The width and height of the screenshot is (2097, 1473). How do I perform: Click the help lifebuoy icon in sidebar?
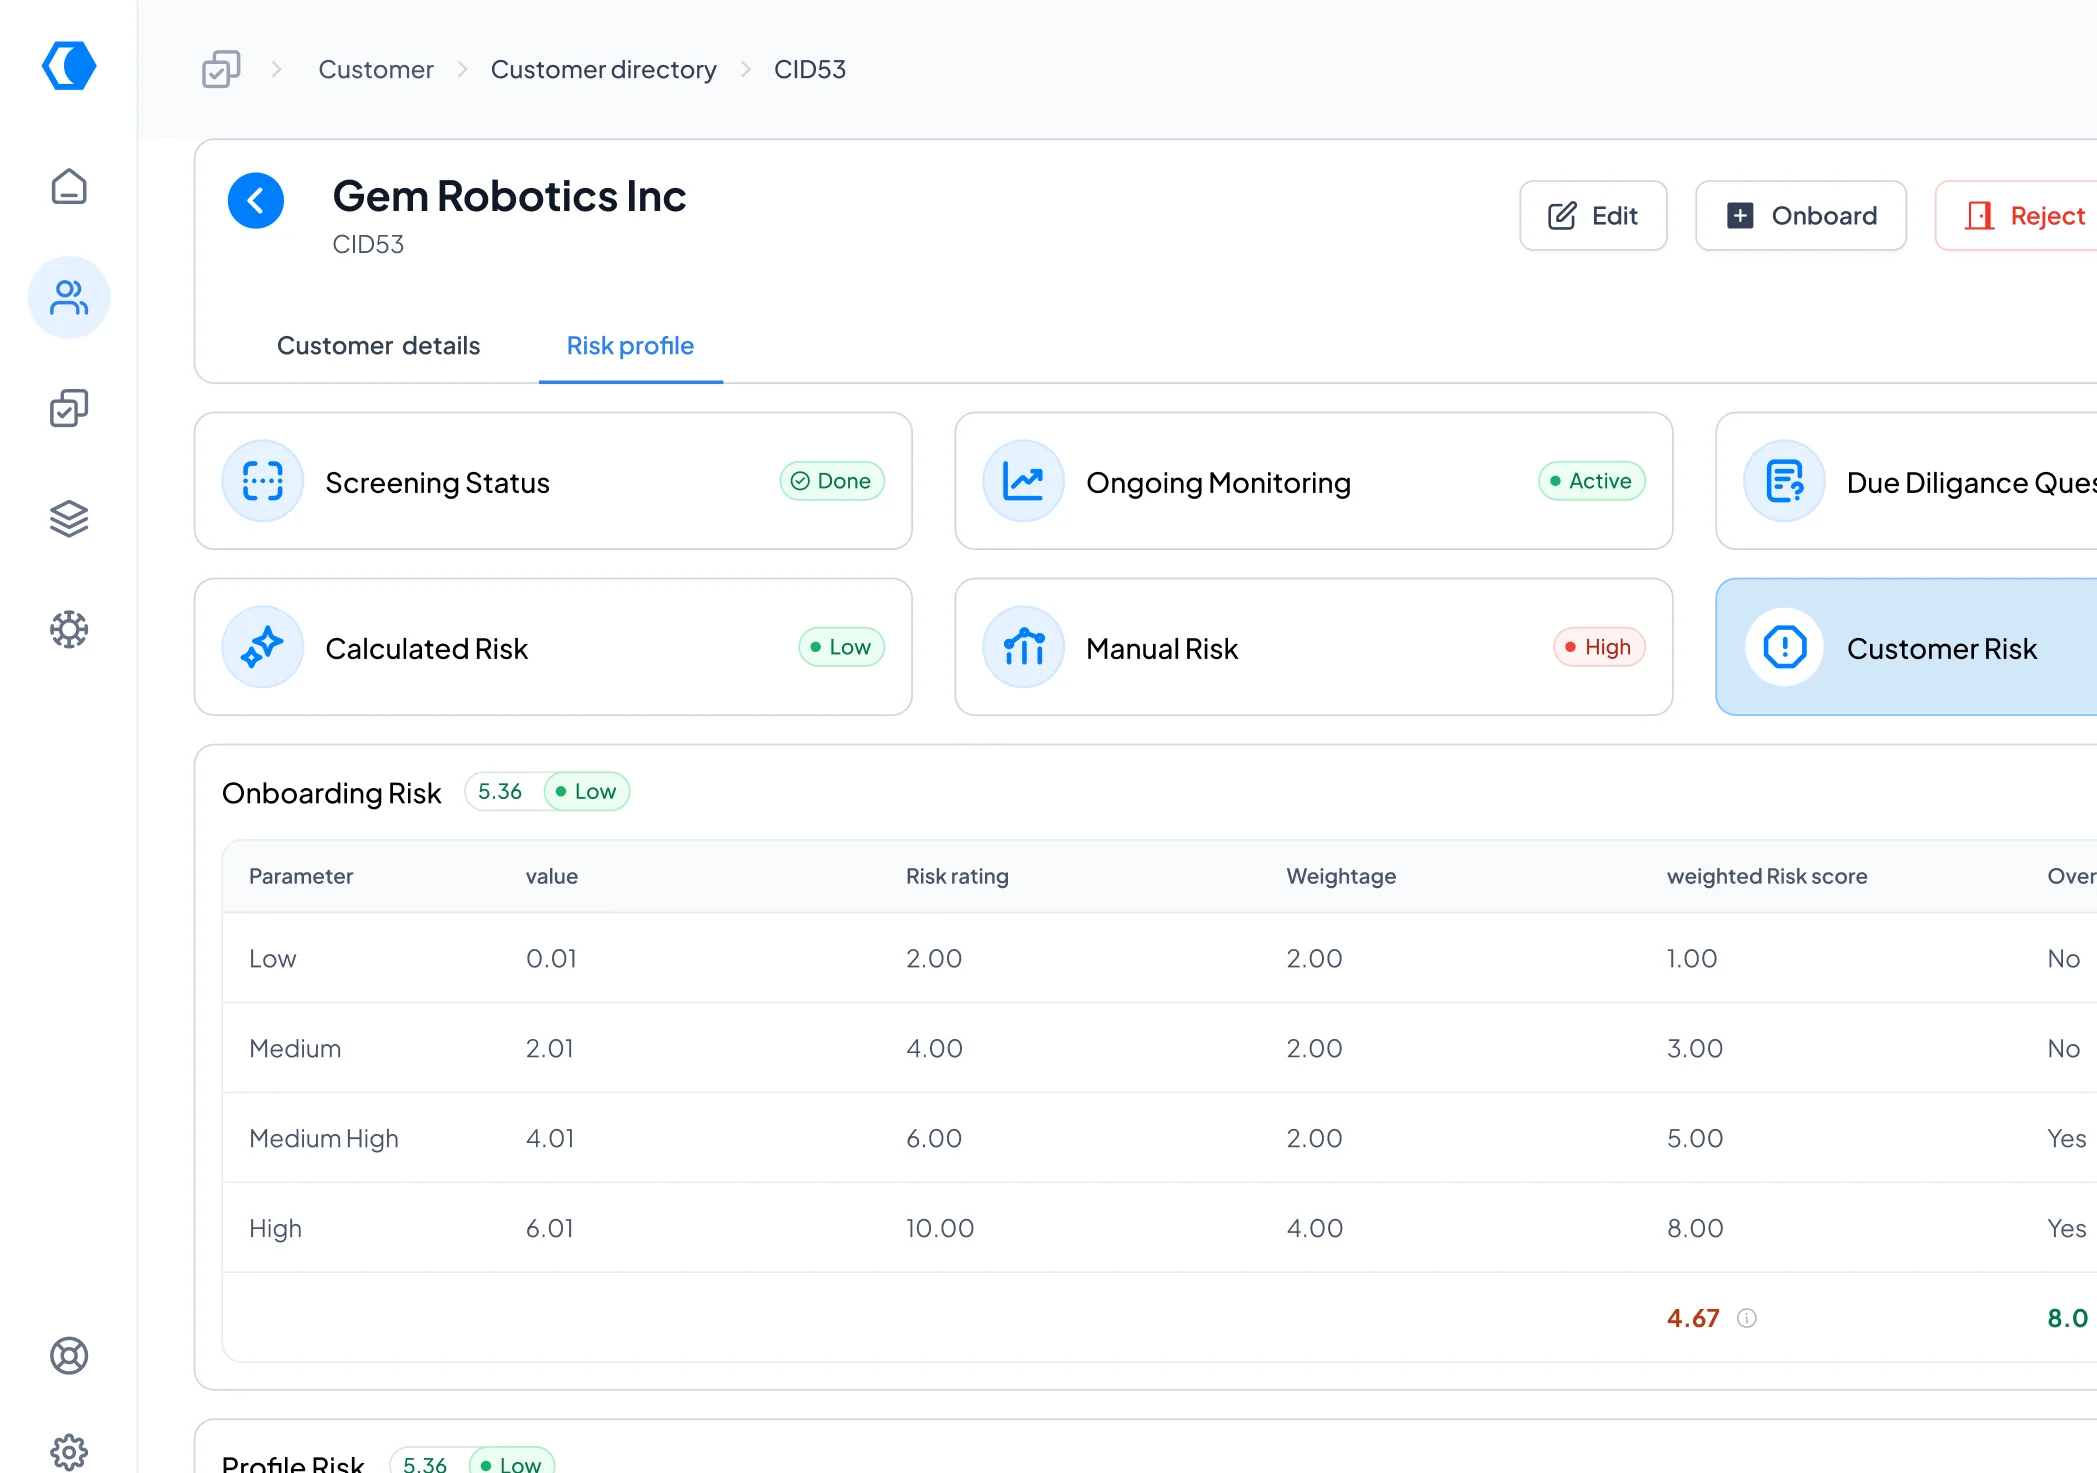(x=69, y=1355)
